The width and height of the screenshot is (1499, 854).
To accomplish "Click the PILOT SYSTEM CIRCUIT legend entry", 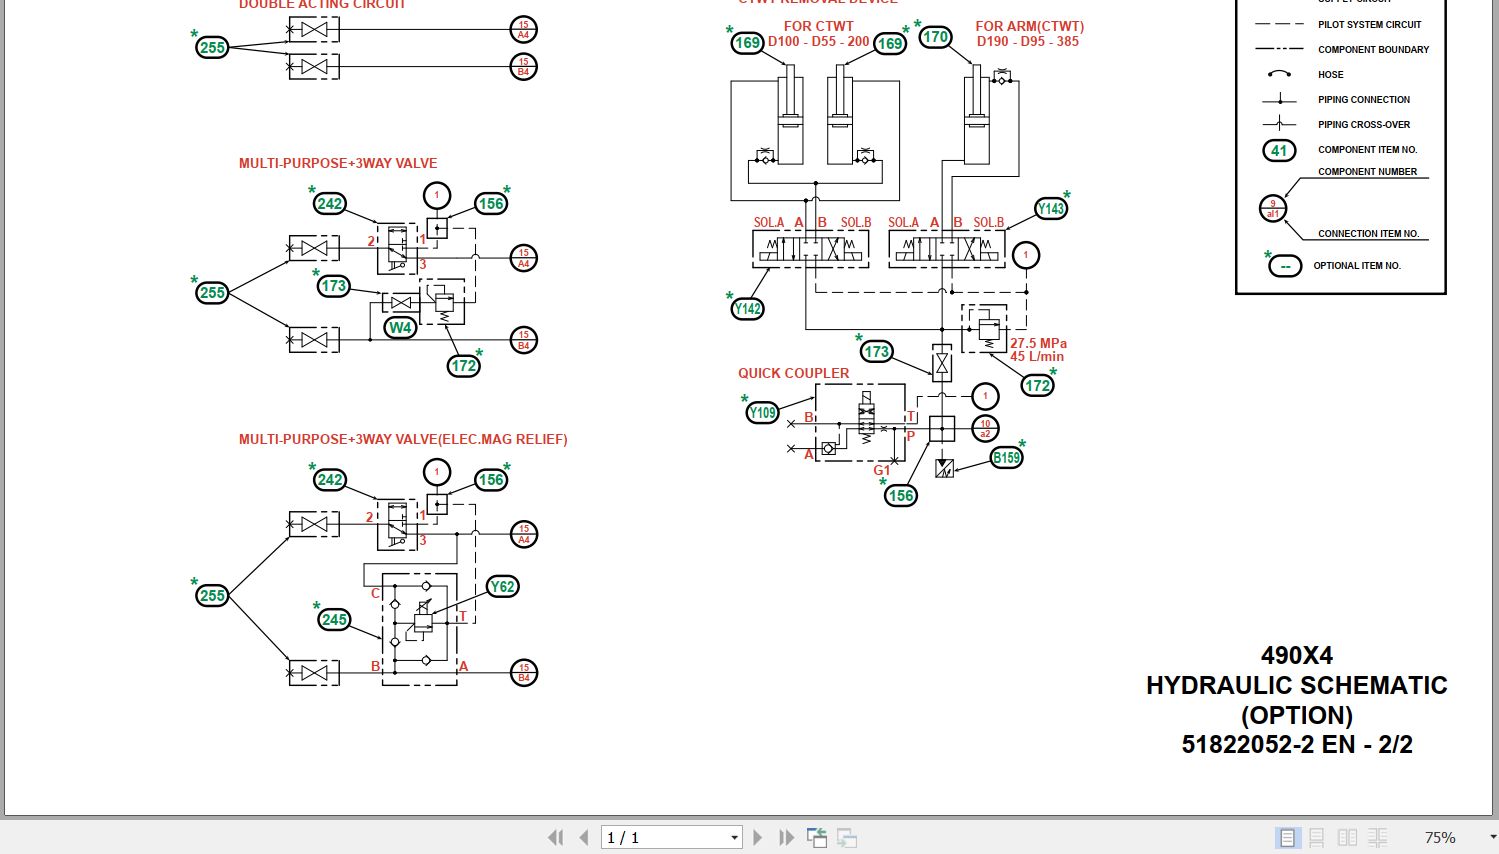I will 1369,24.
